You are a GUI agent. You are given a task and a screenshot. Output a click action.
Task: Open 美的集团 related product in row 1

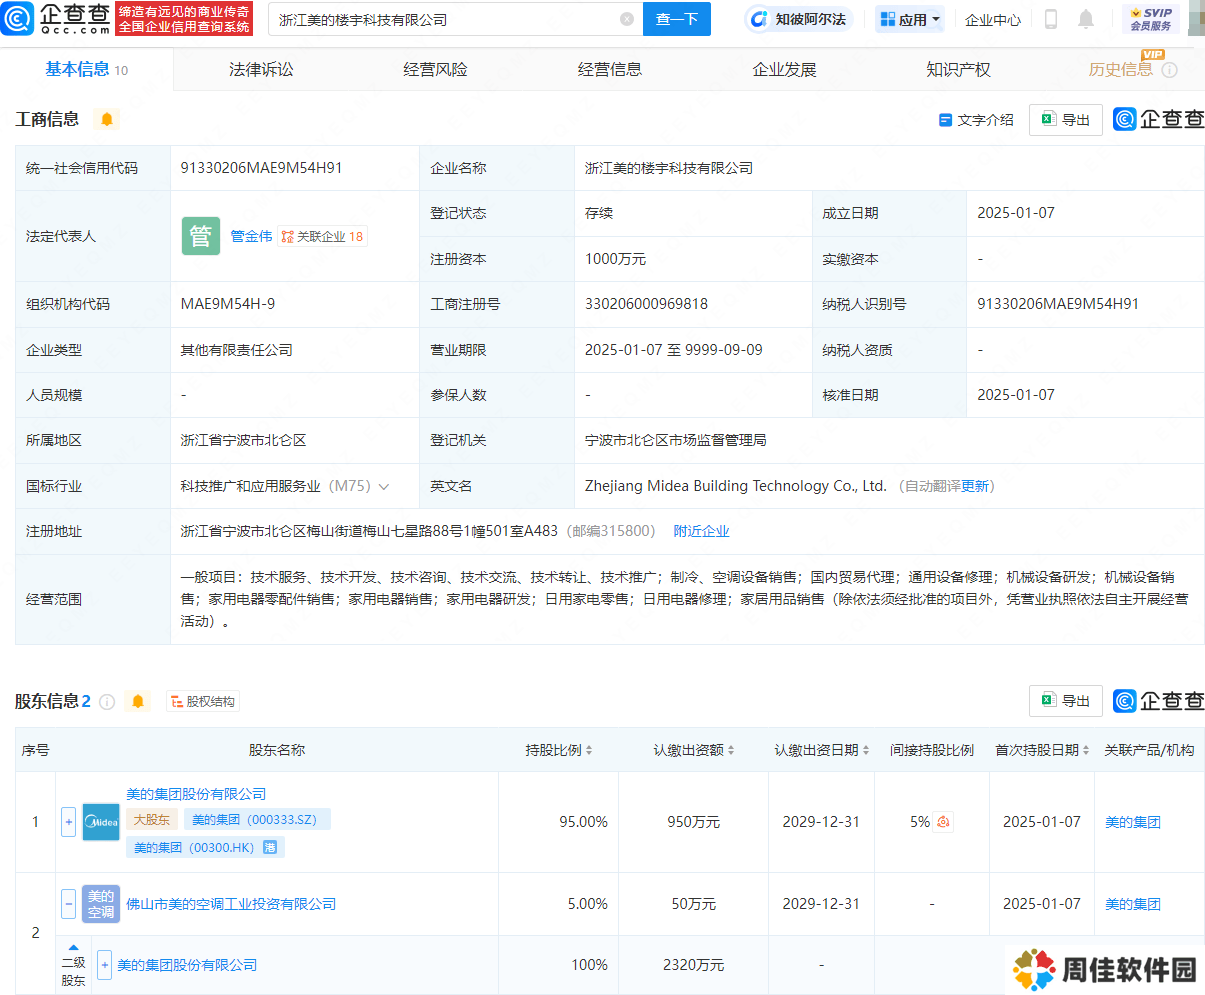pyautogui.click(x=1133, y=822)
